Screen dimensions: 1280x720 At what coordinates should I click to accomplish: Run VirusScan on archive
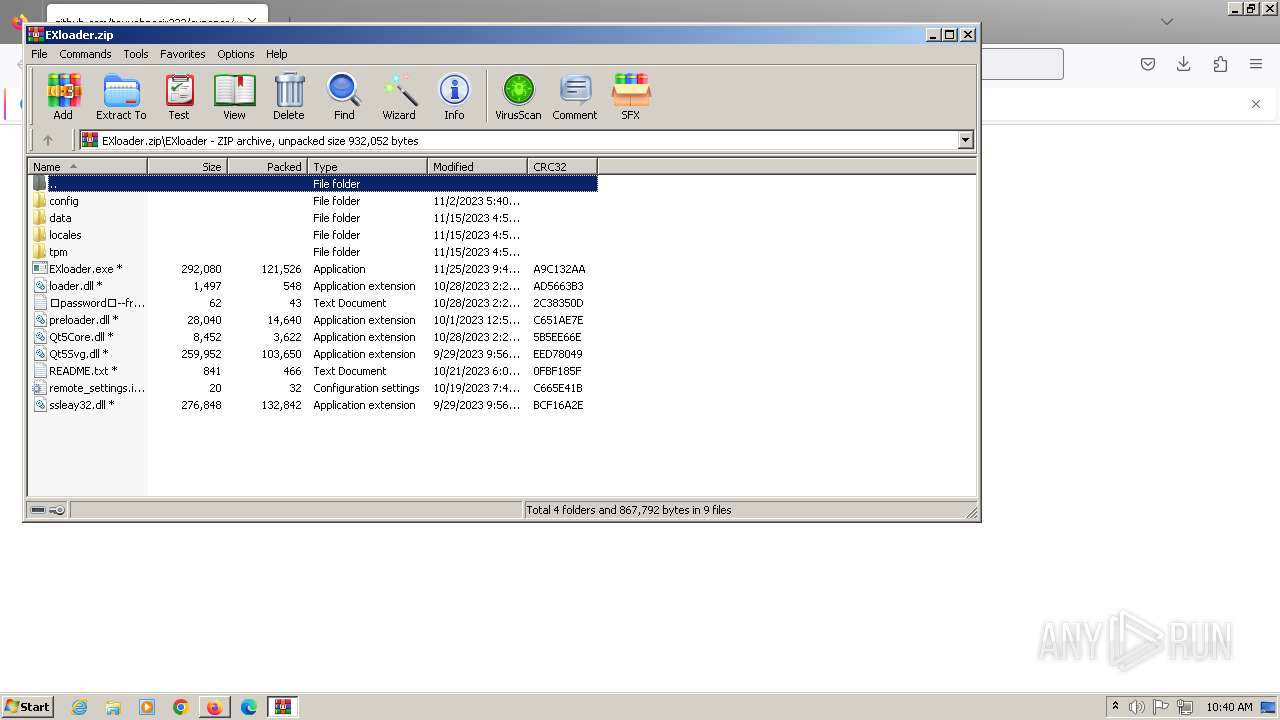[x=518, y=97]
